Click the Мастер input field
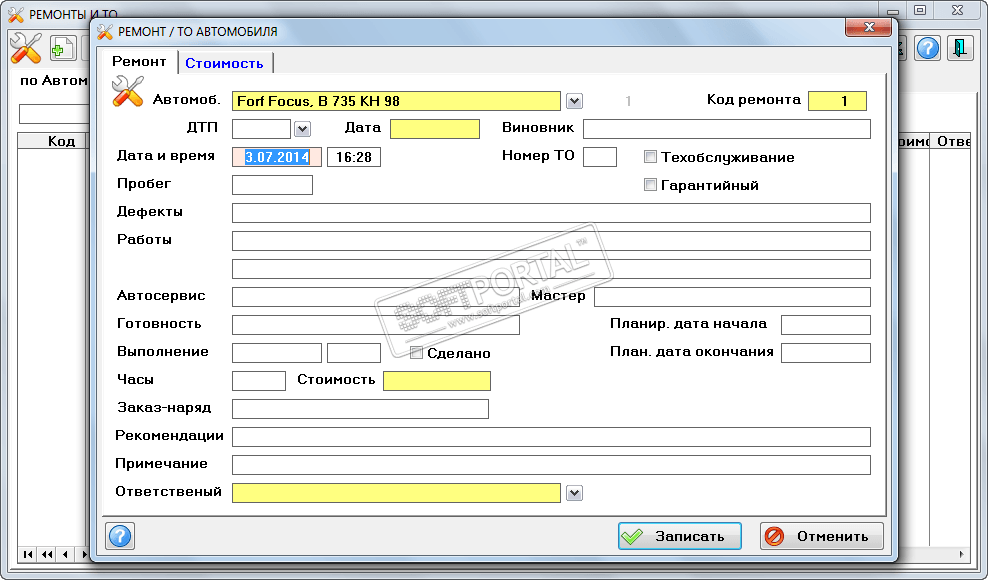Viewport: 988px width, 580px height. tap(732, 297)
